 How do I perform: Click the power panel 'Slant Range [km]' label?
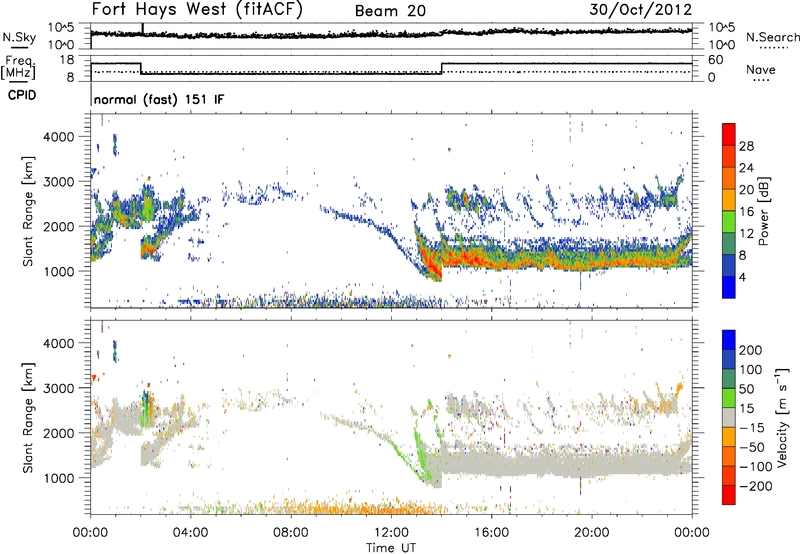28,211
